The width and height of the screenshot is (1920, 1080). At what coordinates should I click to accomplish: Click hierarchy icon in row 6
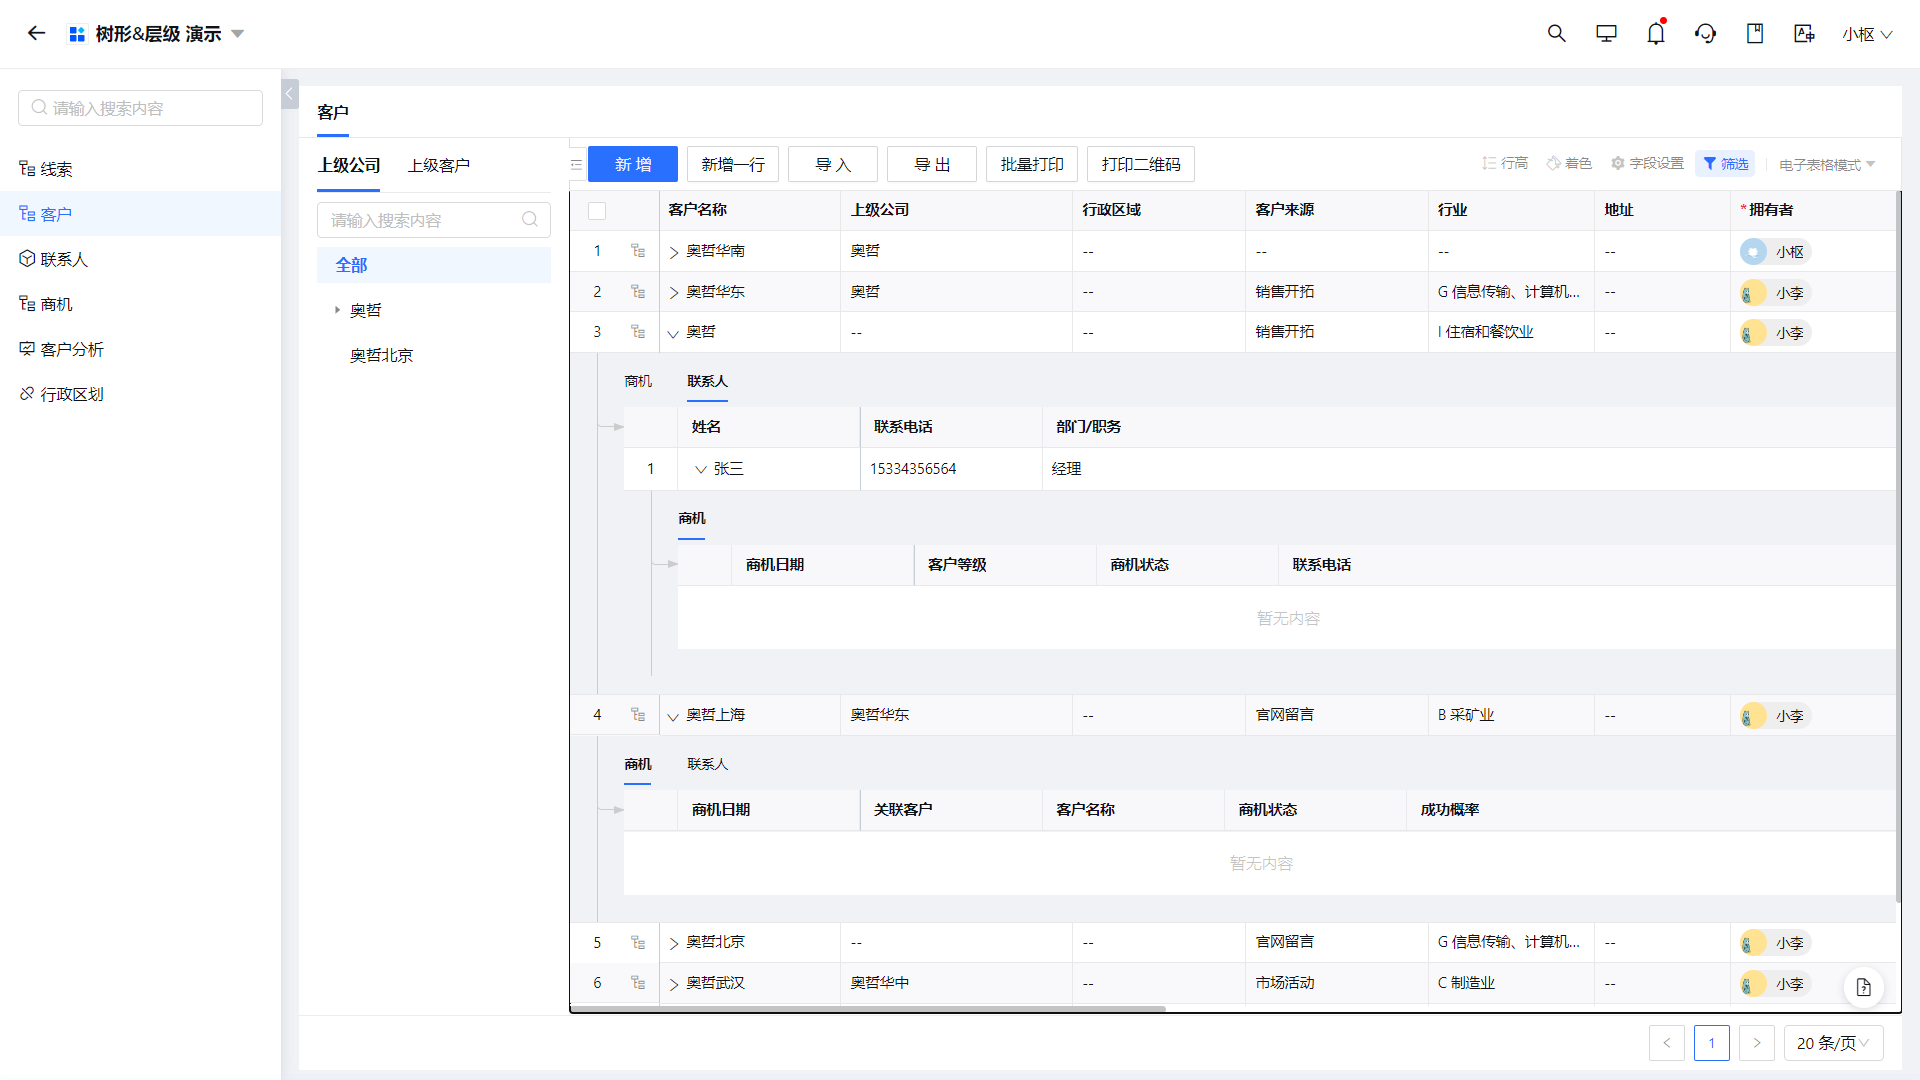point(638,983)
